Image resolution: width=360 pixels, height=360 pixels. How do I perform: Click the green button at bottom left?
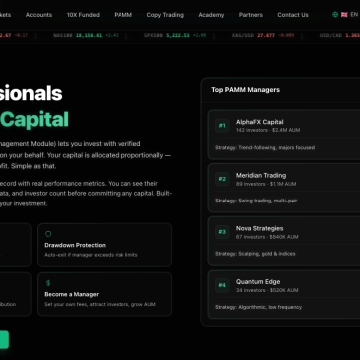(4, 339)
